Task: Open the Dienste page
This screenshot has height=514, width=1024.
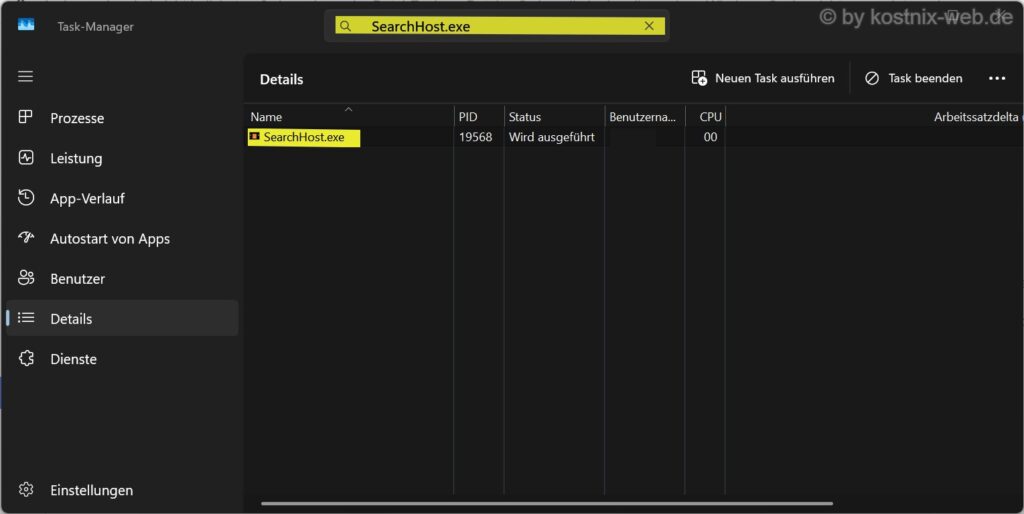Action: (x=122, y=359)
